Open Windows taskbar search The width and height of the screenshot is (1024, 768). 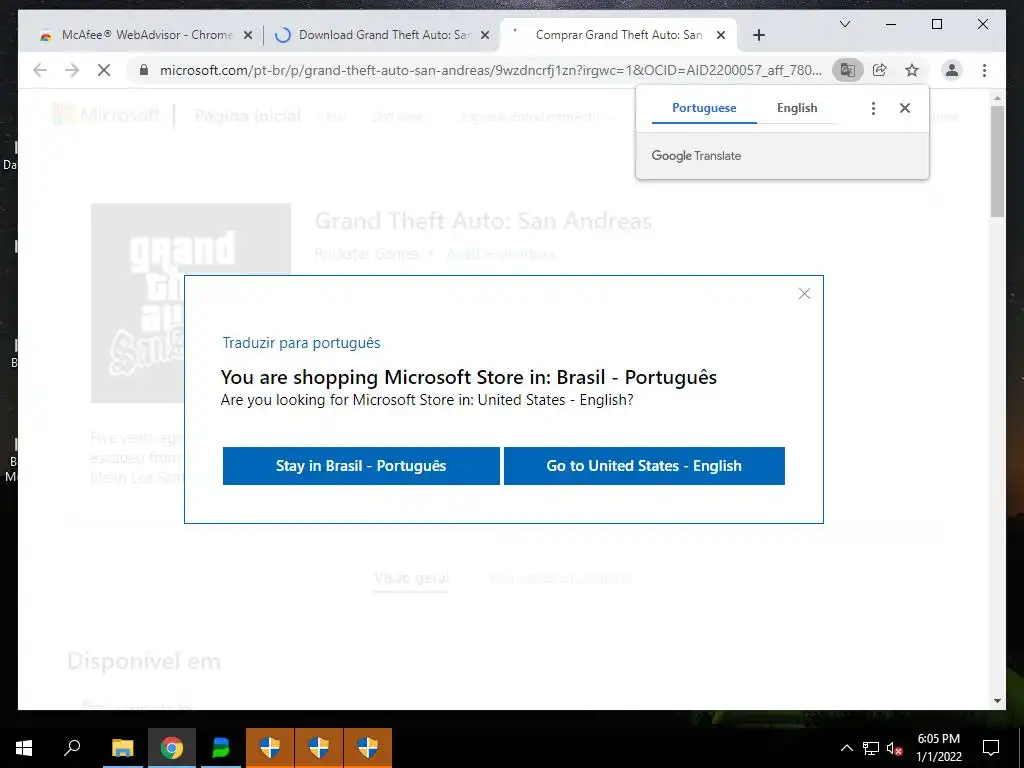tap(72, 748)
